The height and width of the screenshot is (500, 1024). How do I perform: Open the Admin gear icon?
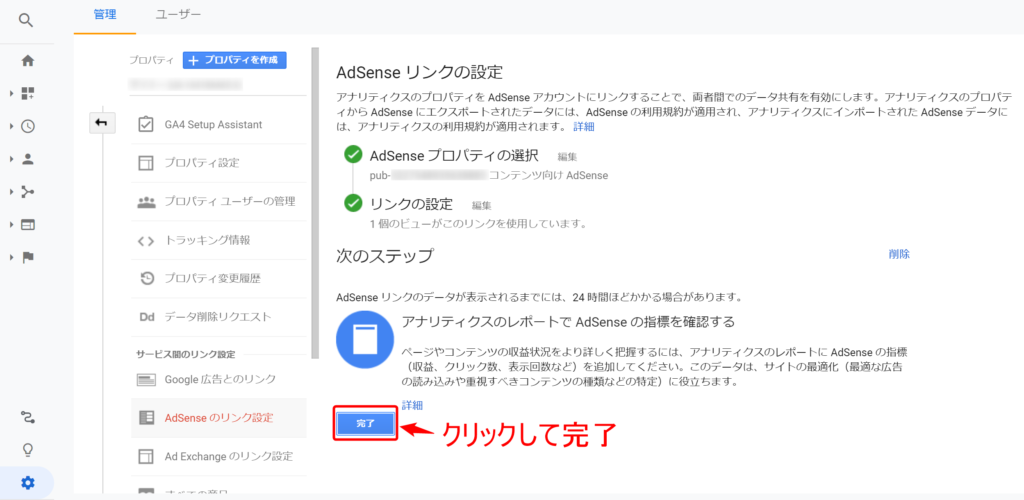tap(27, 483)
